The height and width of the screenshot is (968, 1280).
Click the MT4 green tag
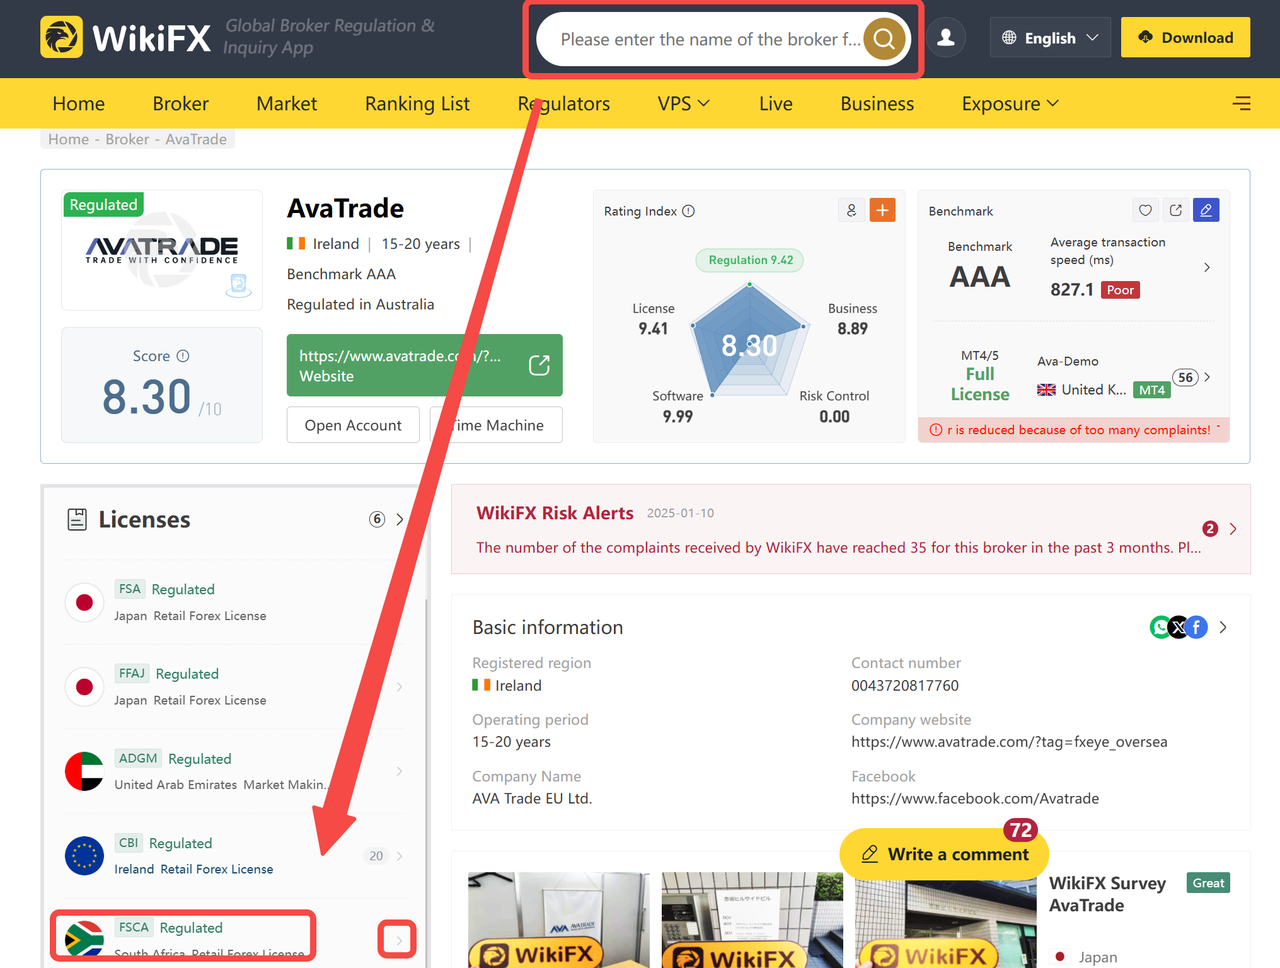coord(1152,390)
